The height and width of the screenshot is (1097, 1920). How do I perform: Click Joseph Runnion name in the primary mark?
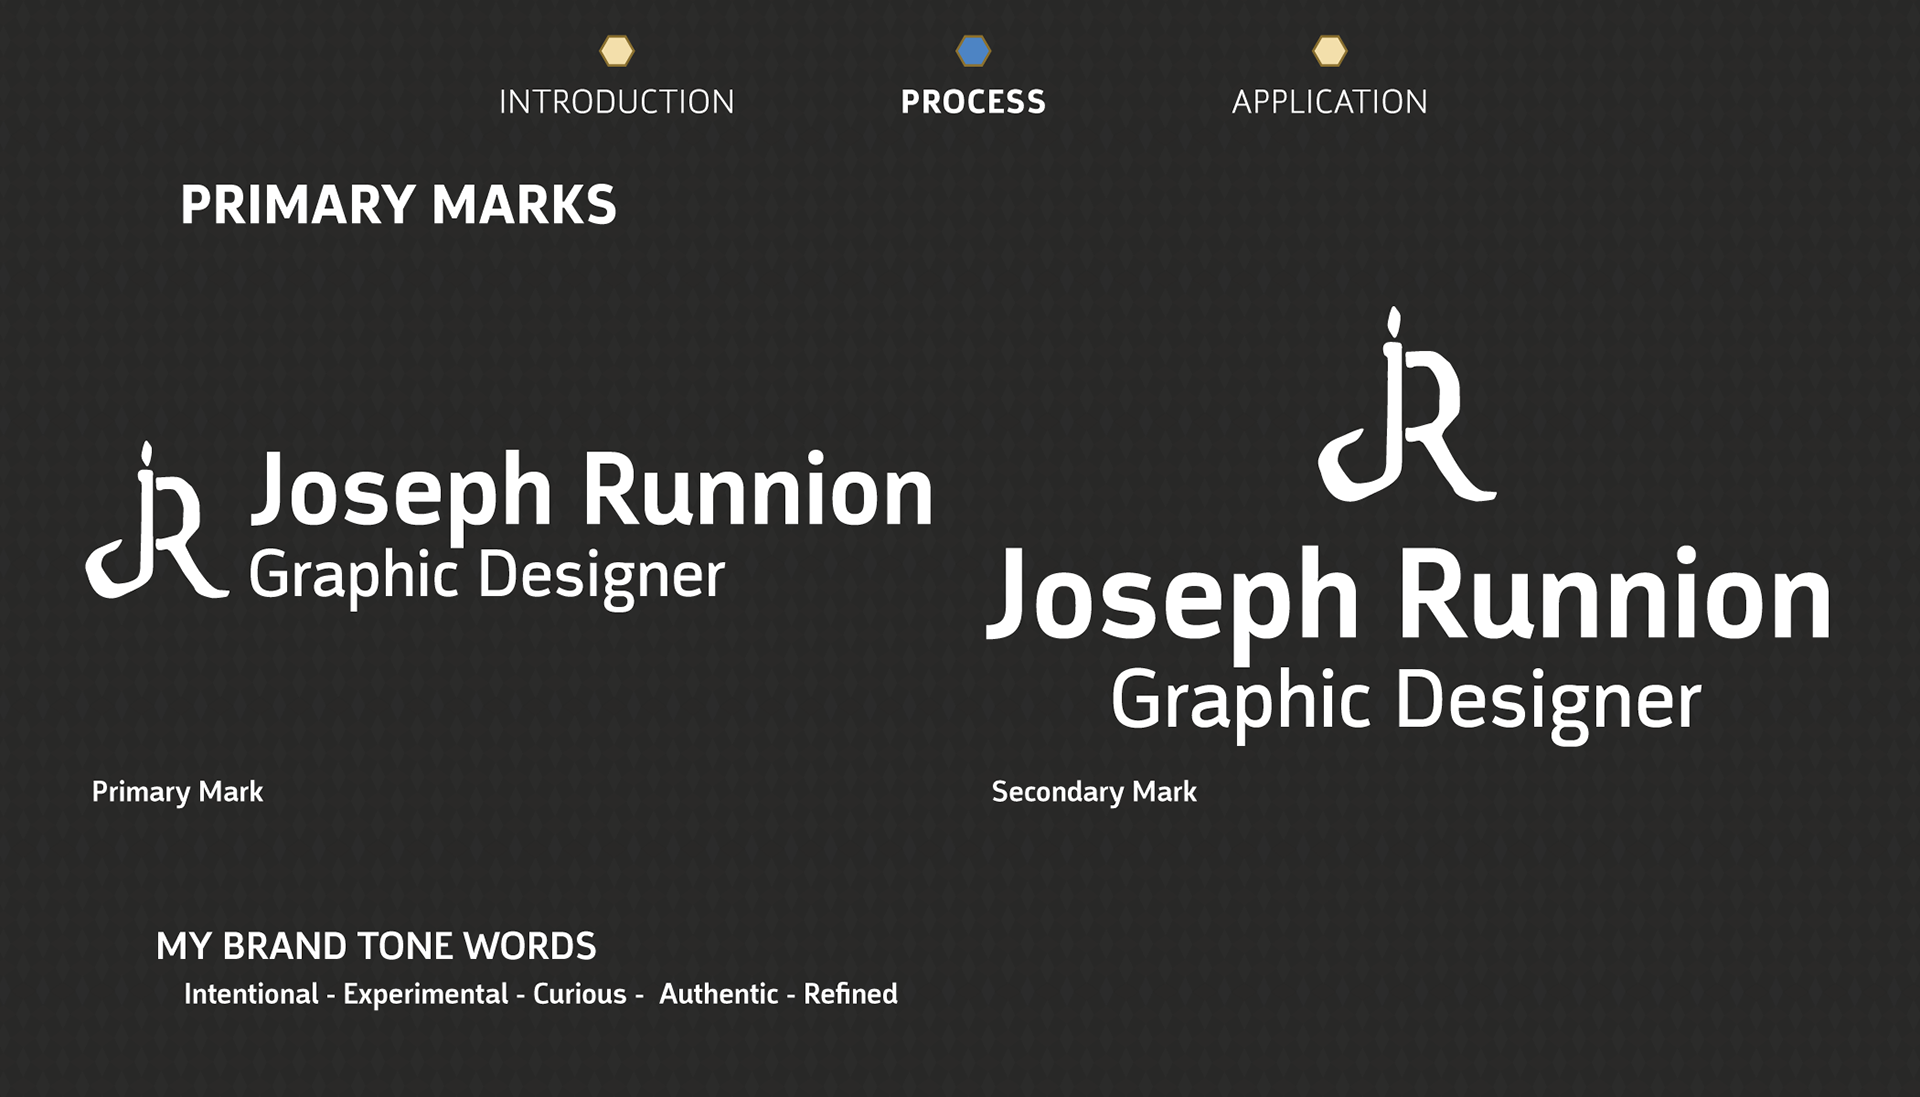click(x=591, y=490)
